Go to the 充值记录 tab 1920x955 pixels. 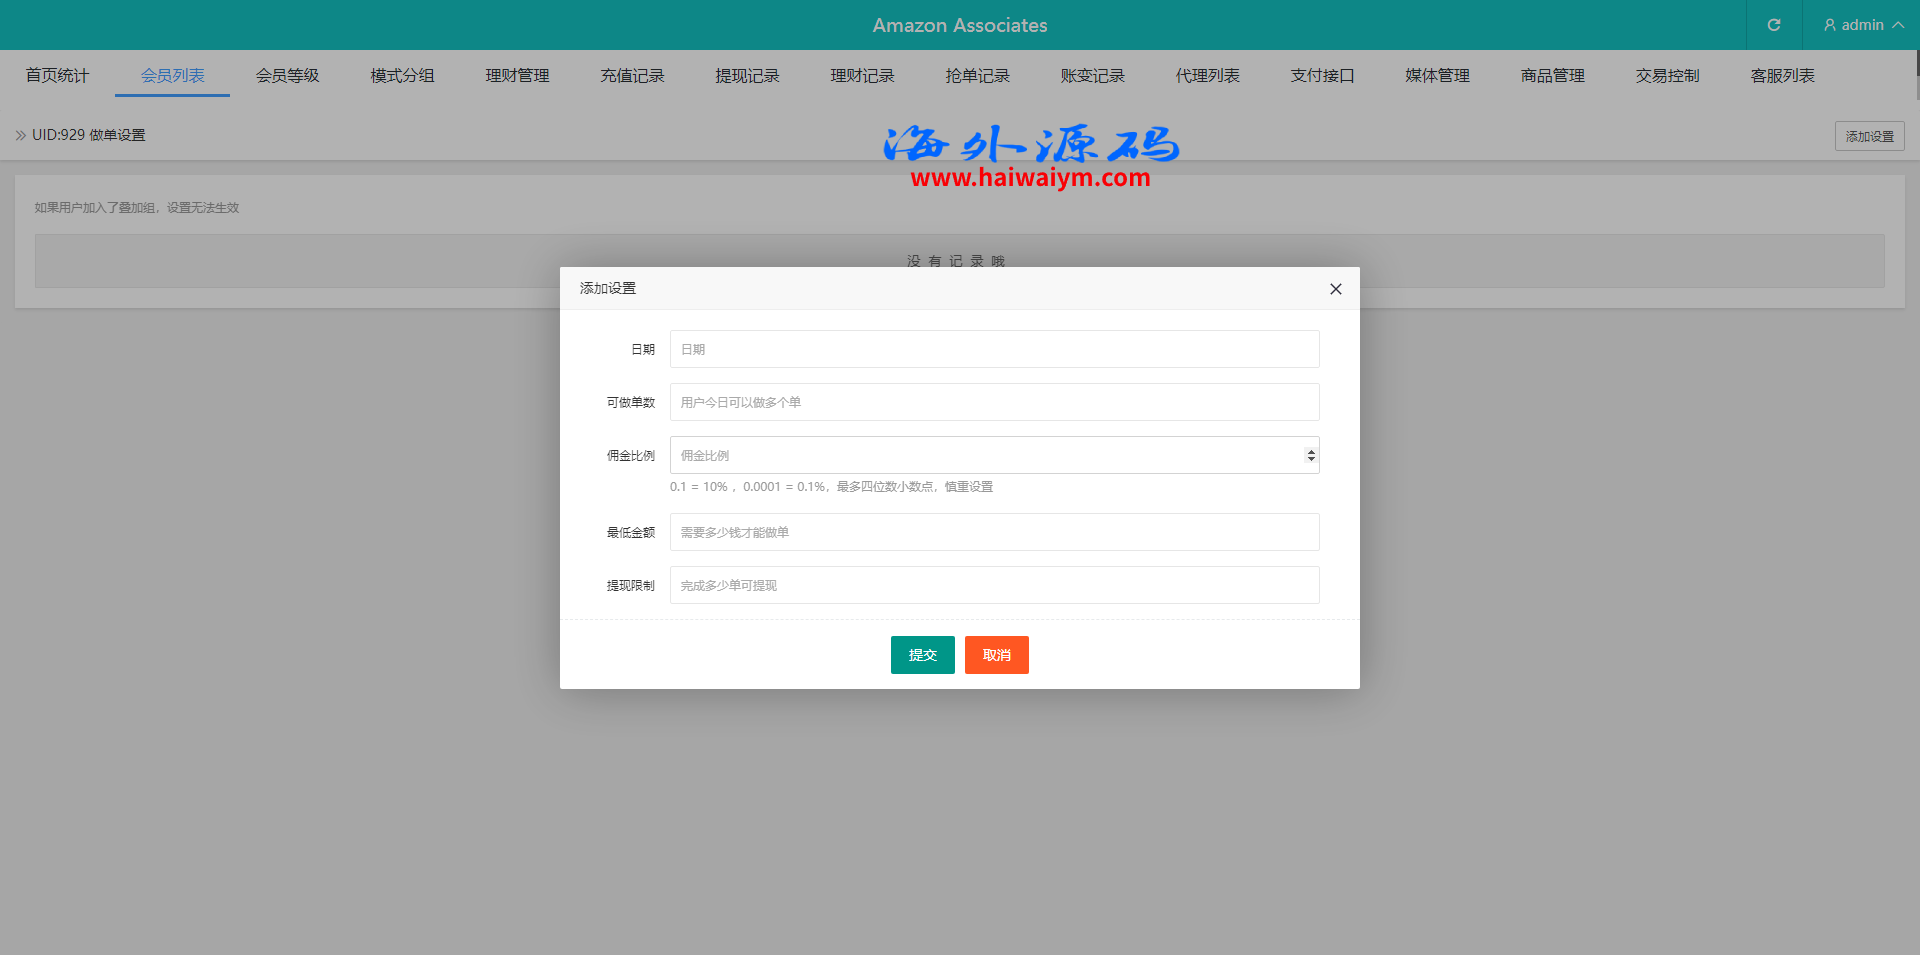click(632, 76)
